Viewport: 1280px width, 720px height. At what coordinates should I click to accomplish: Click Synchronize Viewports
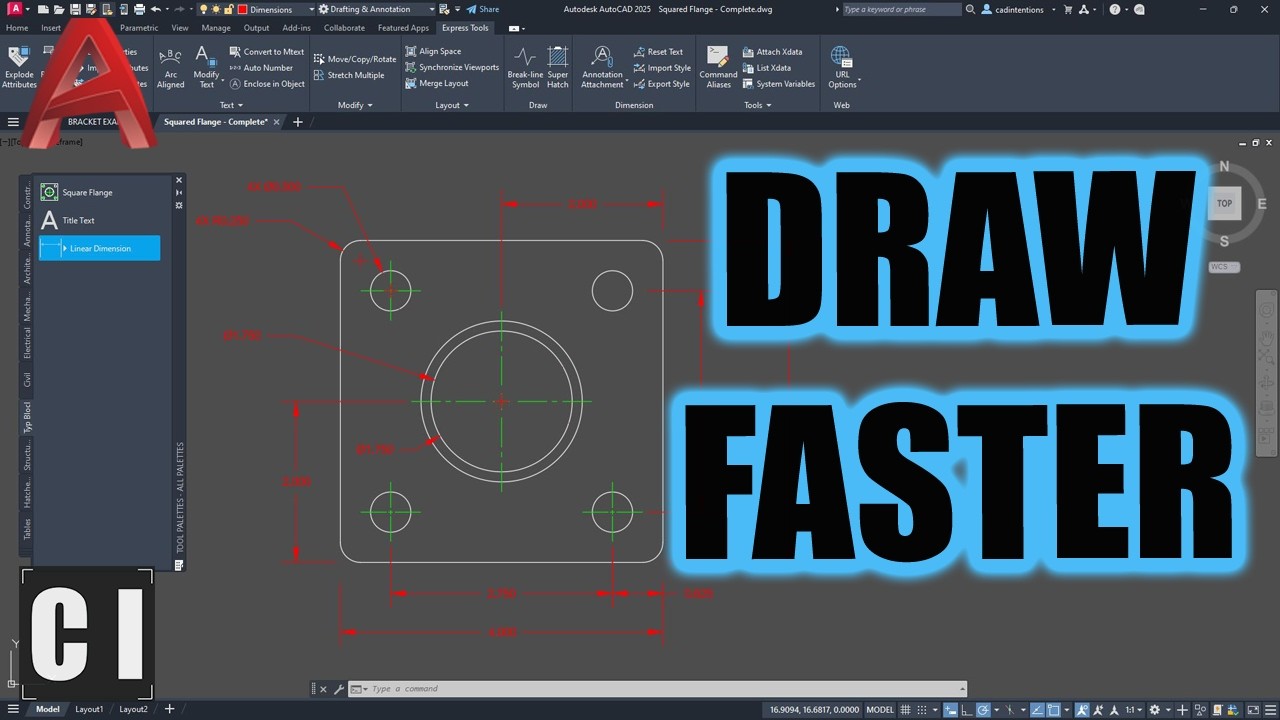coord(452,67)
